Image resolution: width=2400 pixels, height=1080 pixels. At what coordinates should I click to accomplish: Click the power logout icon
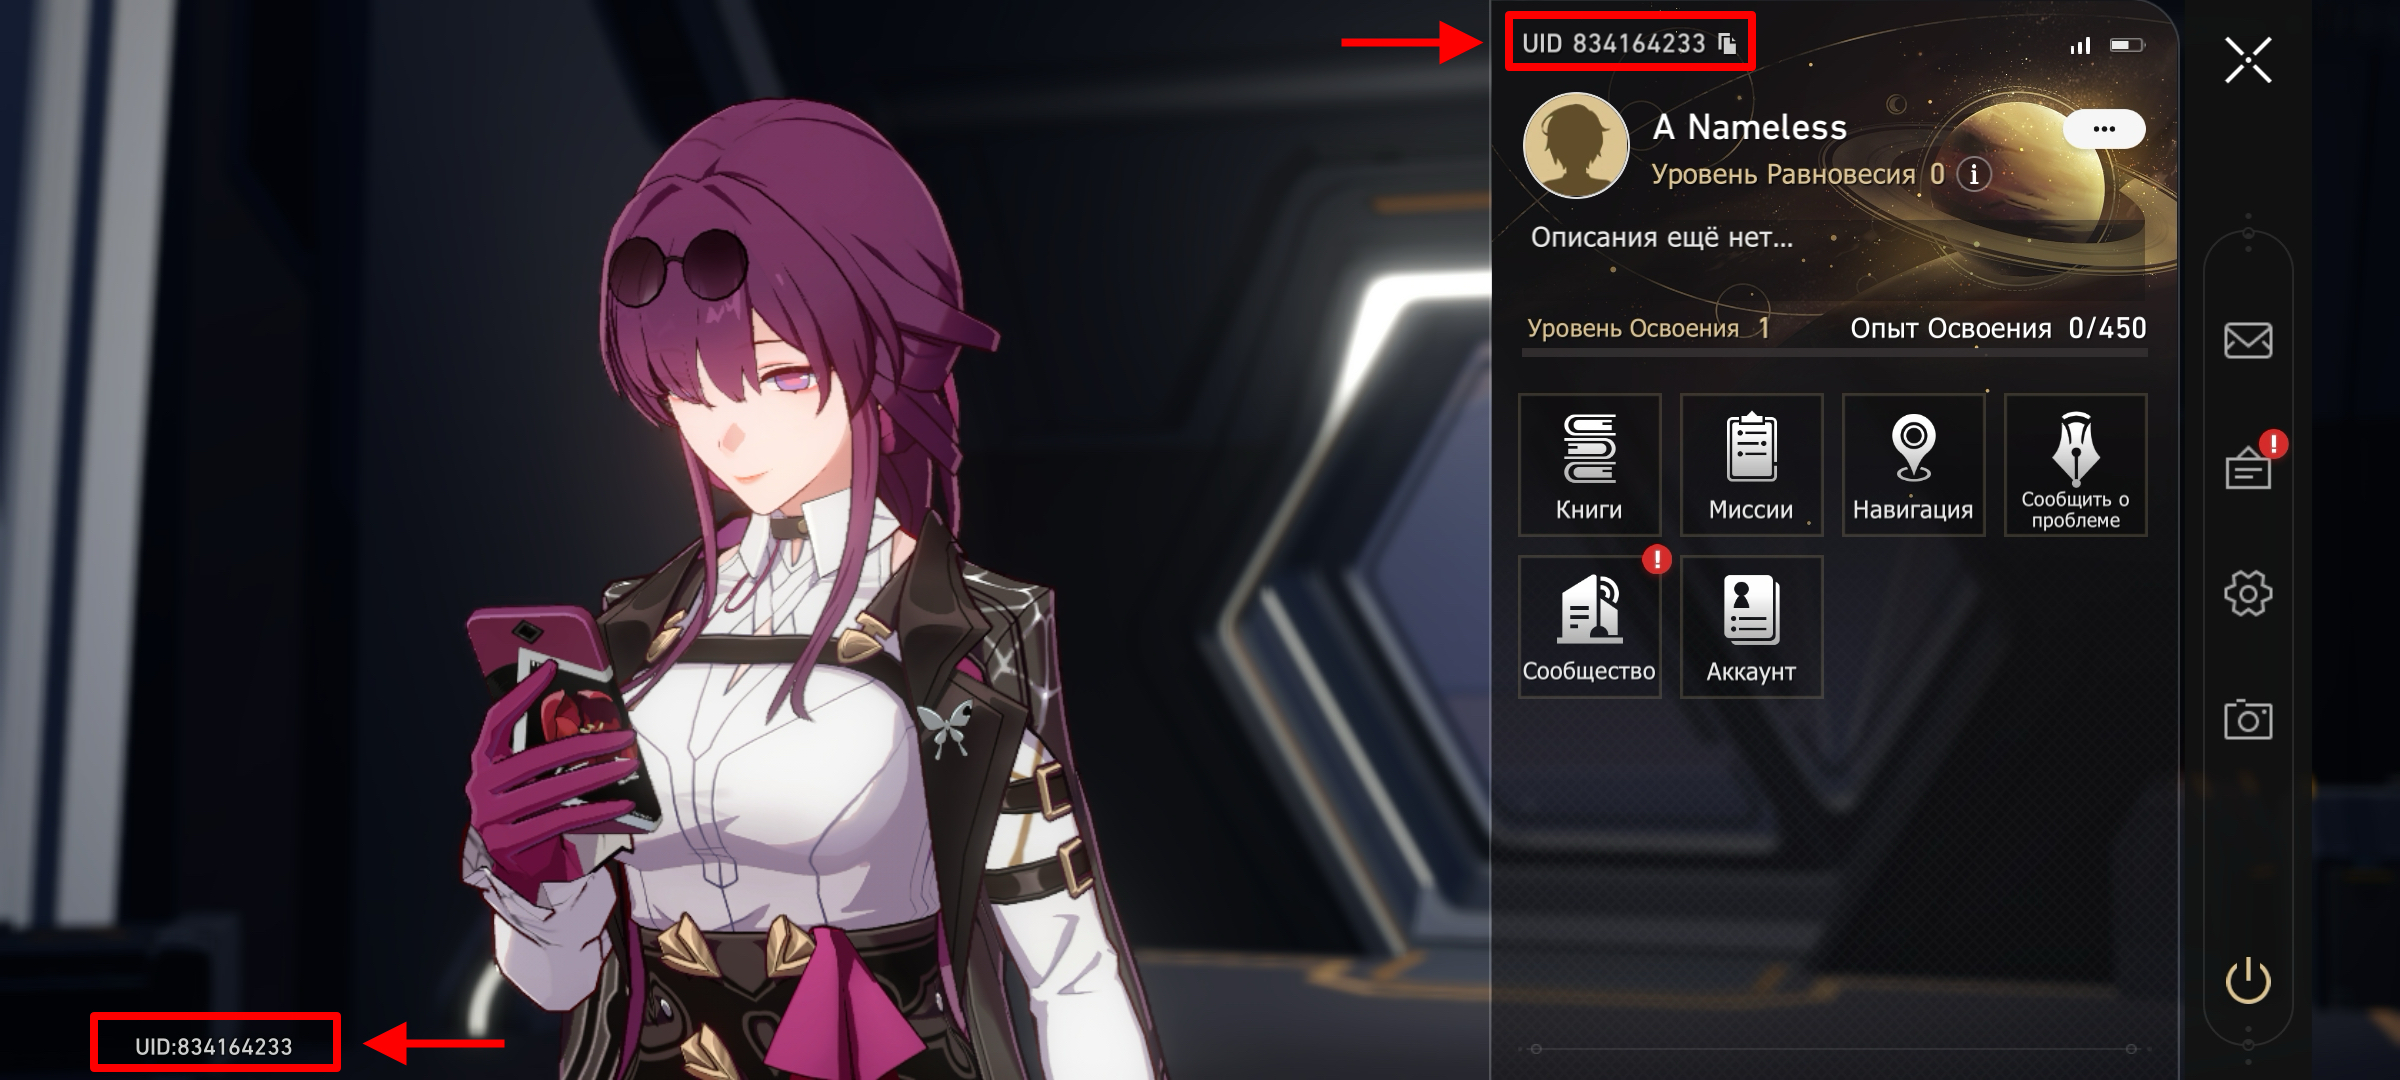click(2248, 981)
